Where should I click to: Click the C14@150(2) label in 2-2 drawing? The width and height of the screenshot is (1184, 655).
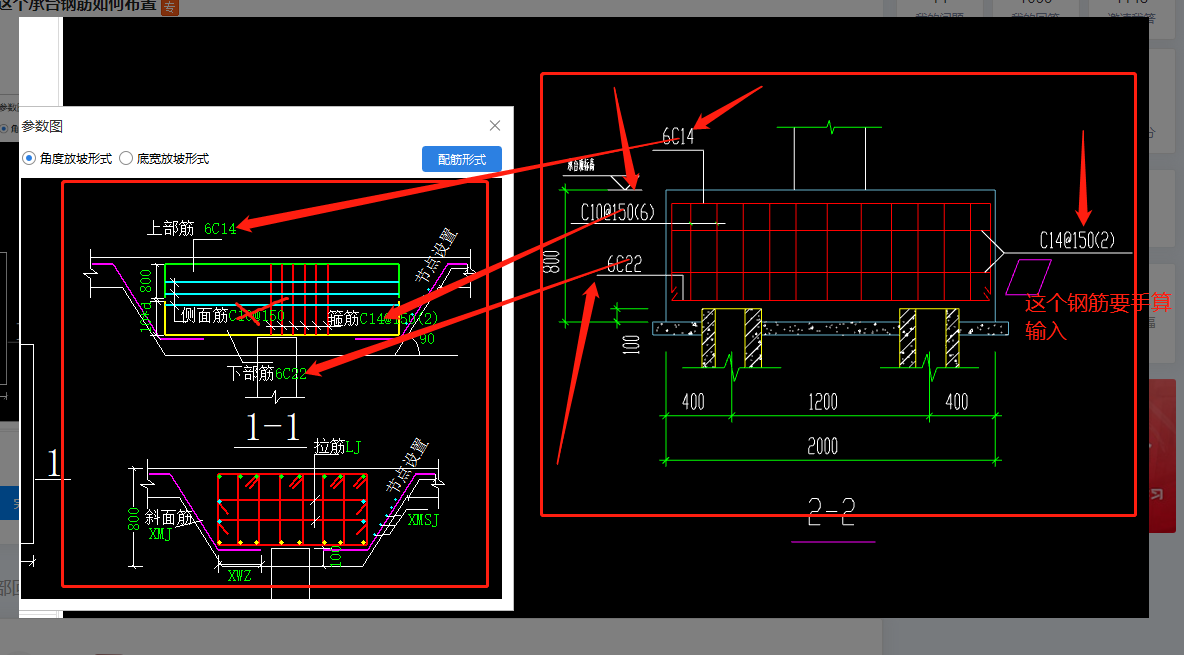tap(1077, 240)
